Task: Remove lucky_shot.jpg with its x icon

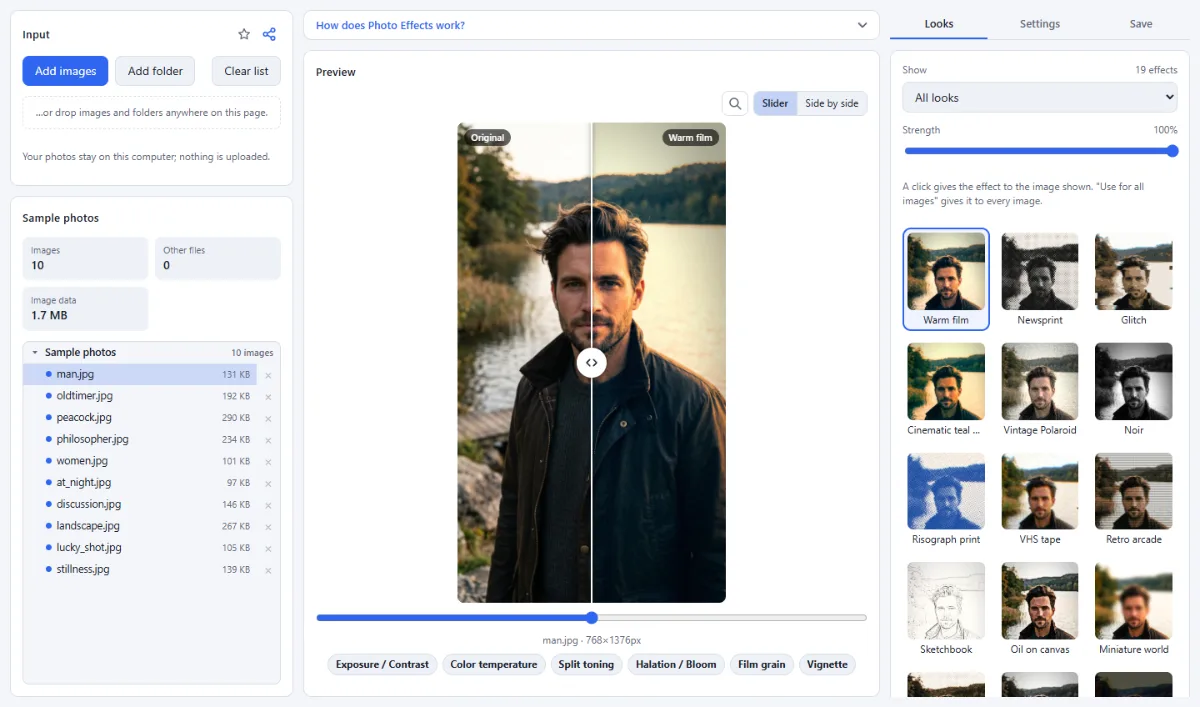Action: click(x=268, y=548)
